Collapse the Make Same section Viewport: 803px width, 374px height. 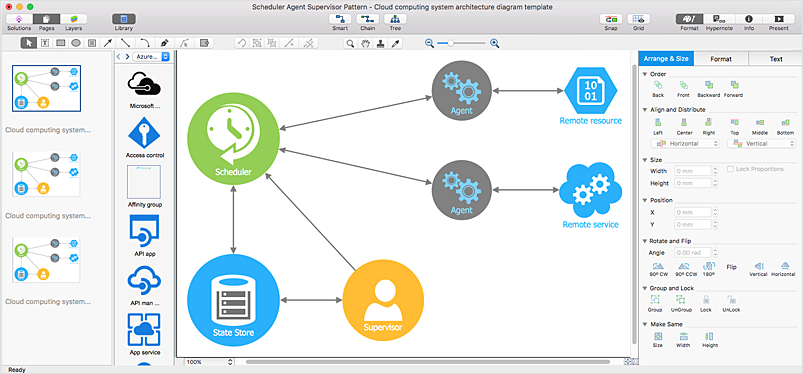tap(645, 324)
